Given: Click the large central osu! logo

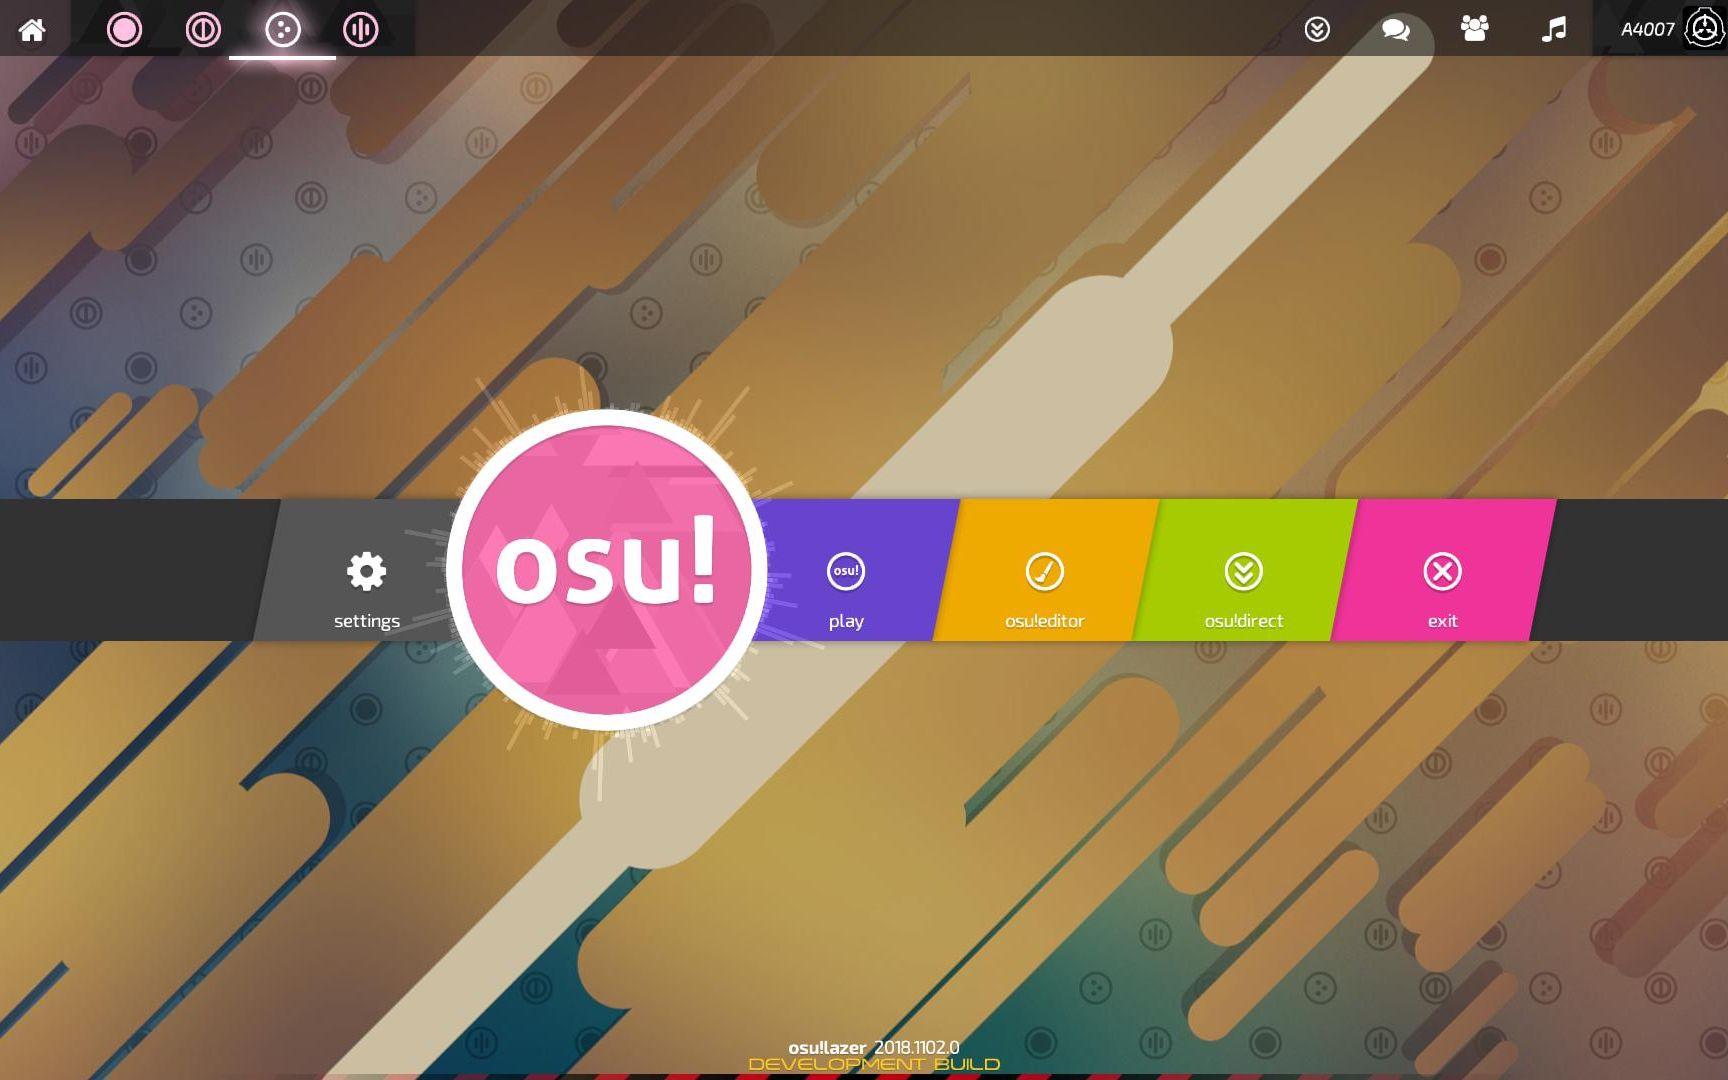Looking at the screenshot, I should coord(609,569).
